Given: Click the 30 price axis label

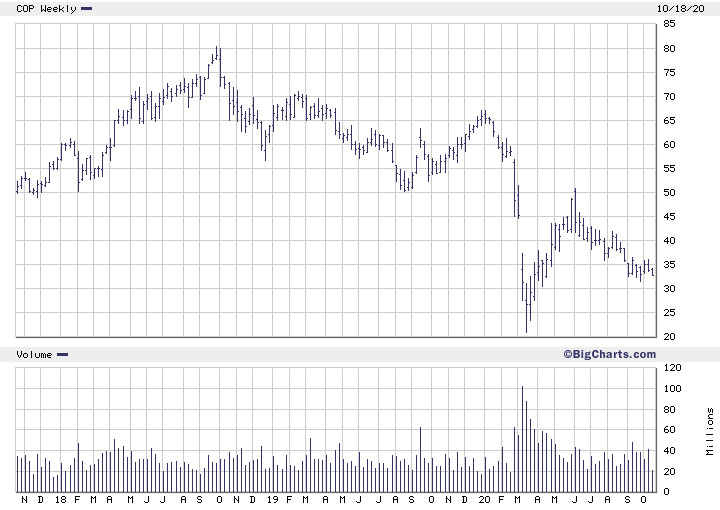Looking at the screenshot, I should pyautogui.click(x=669, y=288).
